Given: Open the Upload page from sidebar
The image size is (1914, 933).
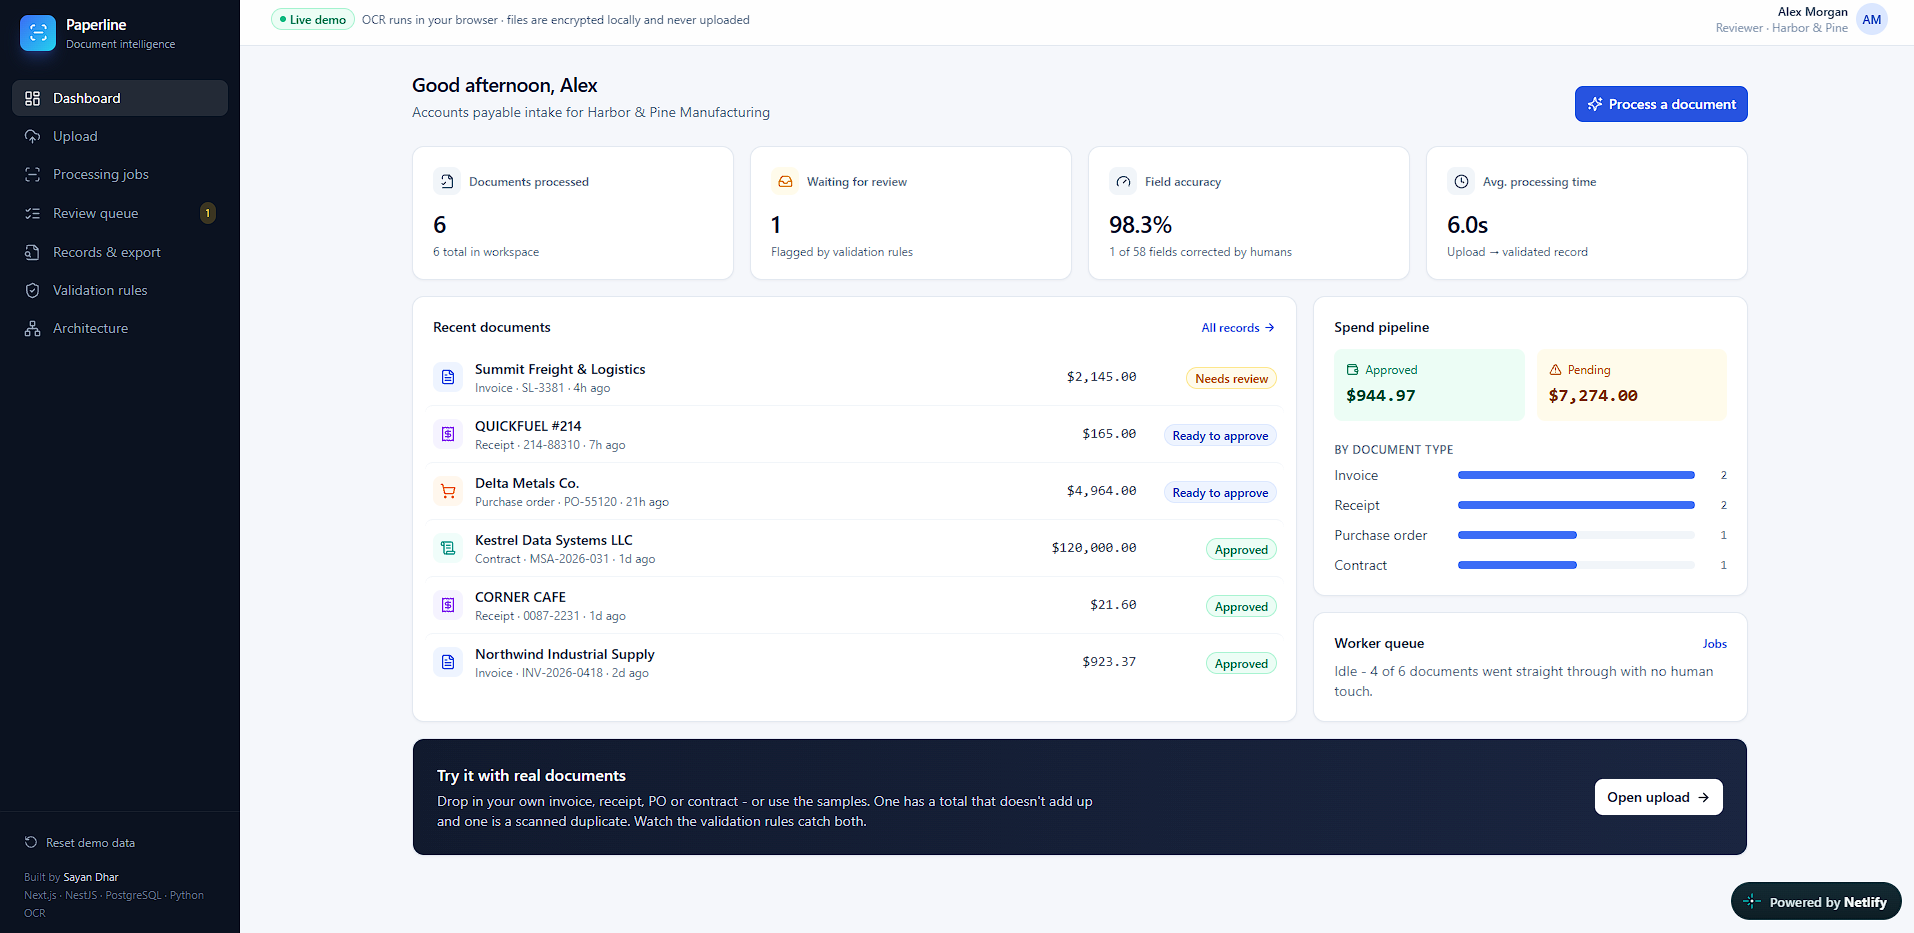Looking at the screenshot, I should [120, 136].
